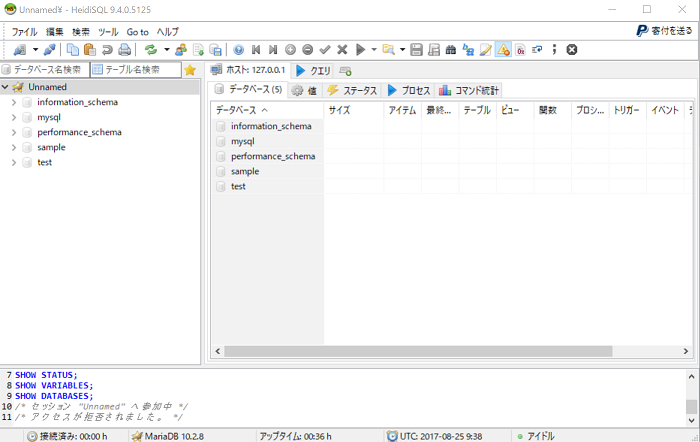The width and height of the screenshot is (700, 442).
Task: Switch to the ホスト: 127.0.0.1 tab
Action: pos(248,70)
